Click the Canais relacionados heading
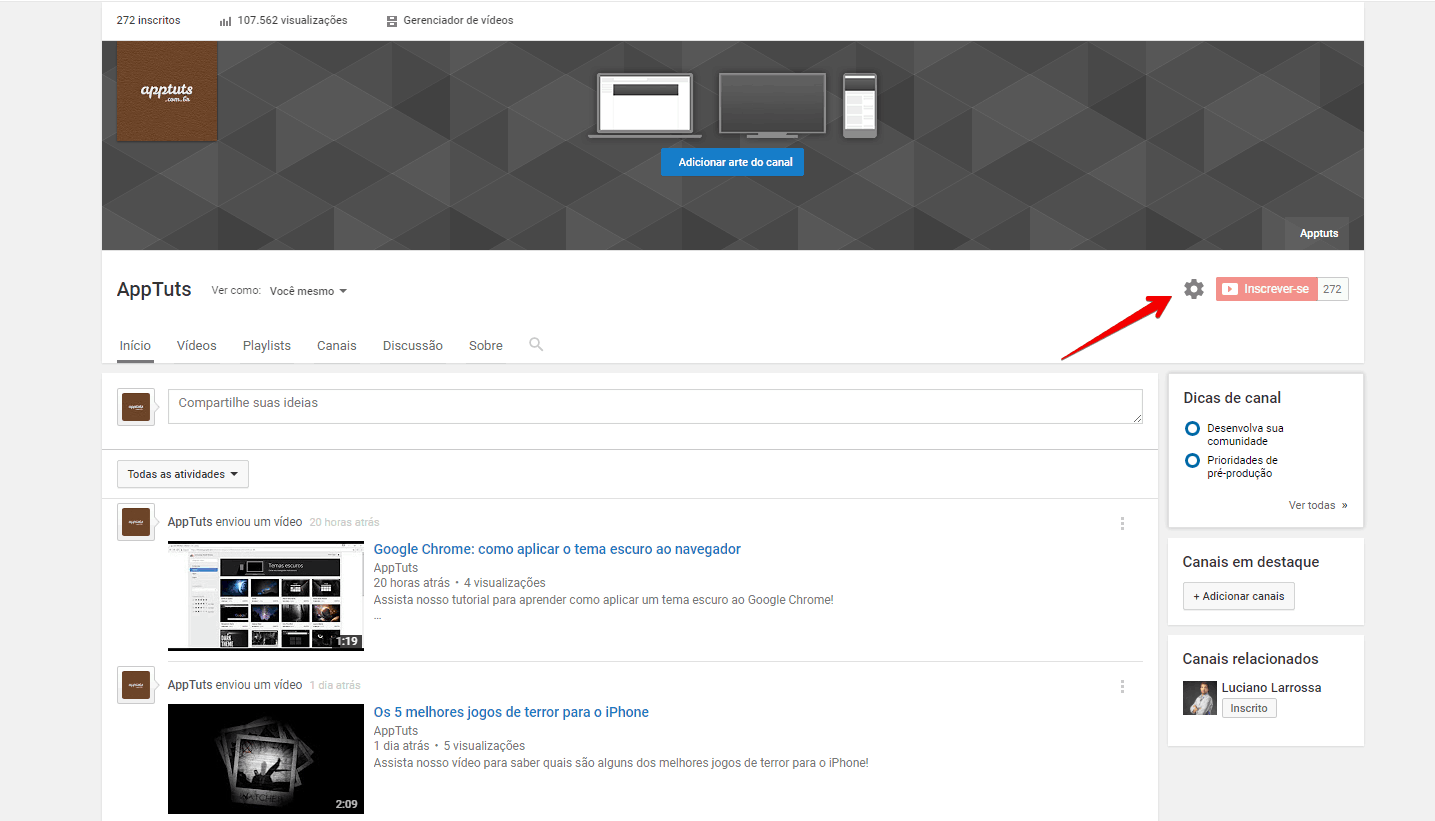This screenshot has height=821, width=1435. tap(1250, 659)
